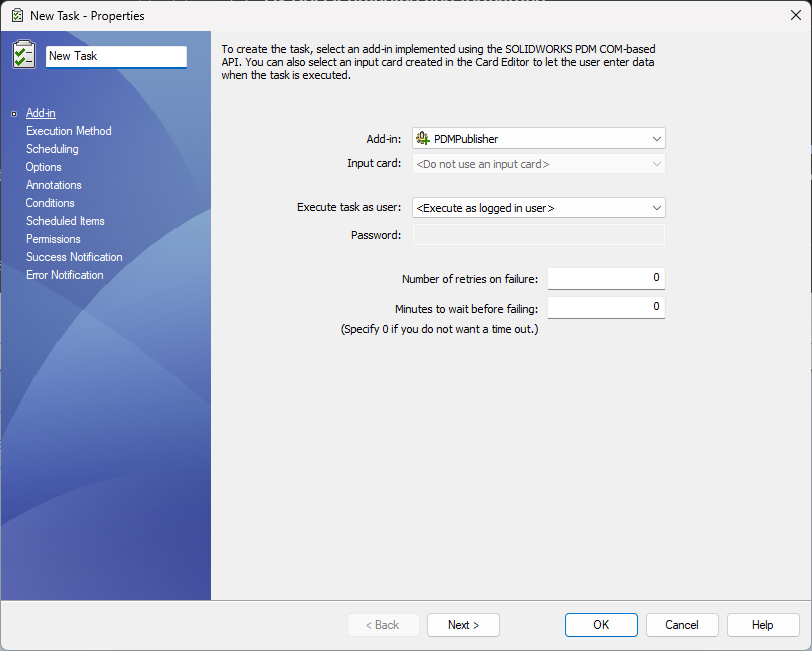Click the 'Execute task as user:' label
Screen dimensions: 812x651
coord(349,207)
